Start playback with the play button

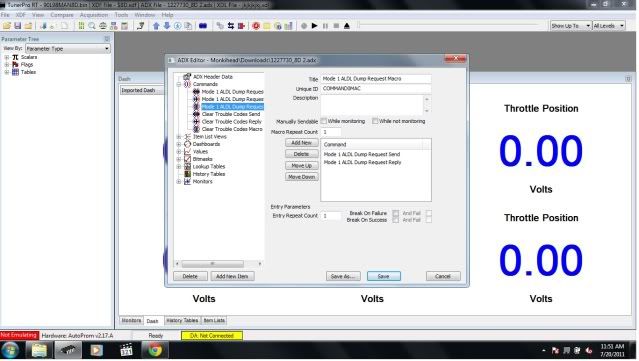[315, 26]
